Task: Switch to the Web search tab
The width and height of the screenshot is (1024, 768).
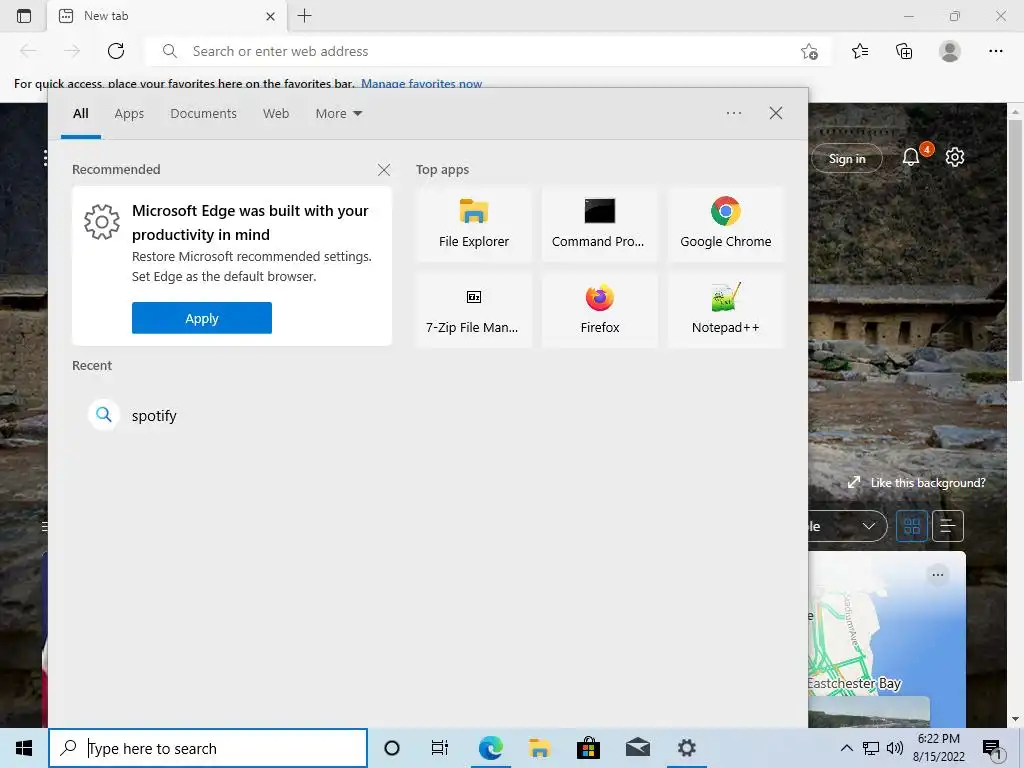Action: tap(276, 114)
